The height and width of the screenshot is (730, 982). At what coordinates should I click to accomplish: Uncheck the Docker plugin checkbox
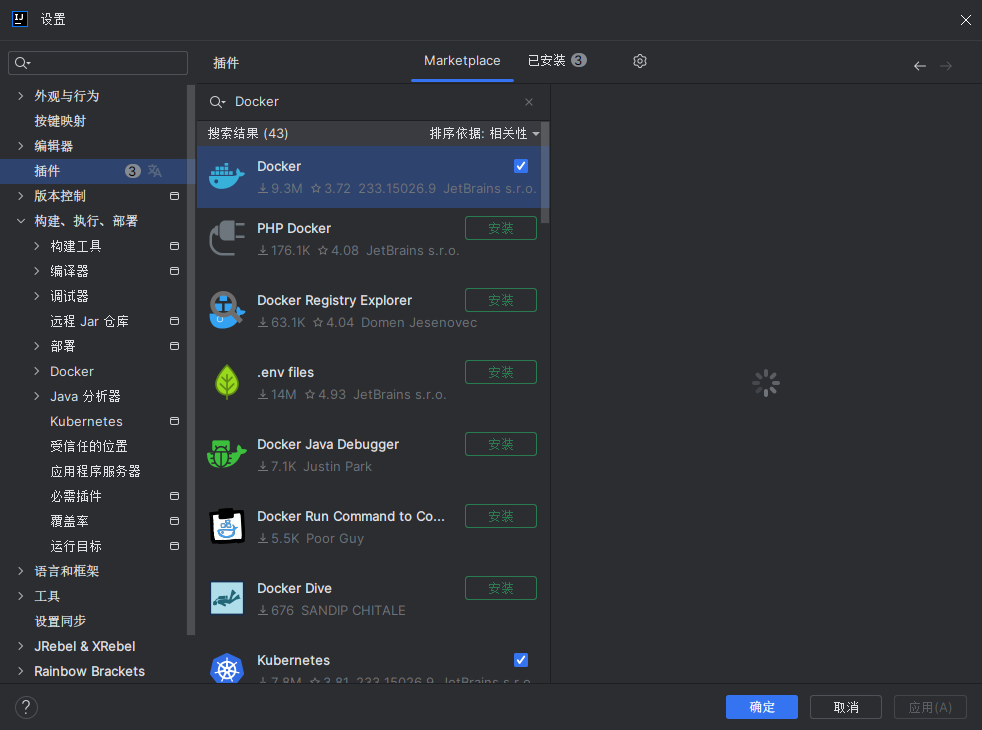coord(521,166)
